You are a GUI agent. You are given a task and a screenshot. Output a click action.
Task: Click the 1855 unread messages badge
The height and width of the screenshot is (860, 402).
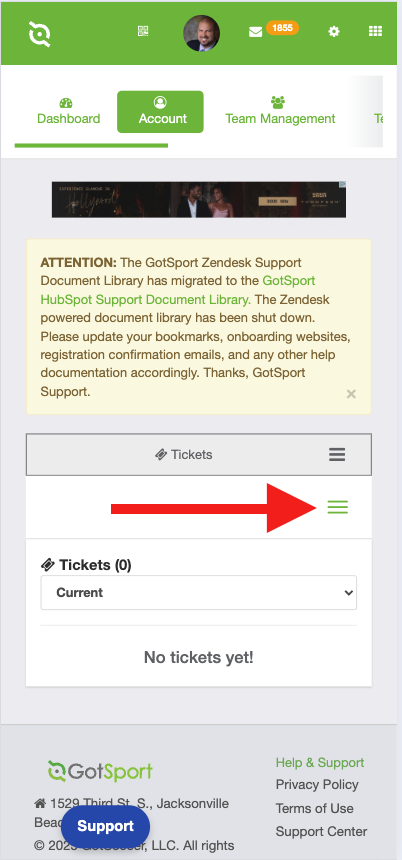point(282,27)
